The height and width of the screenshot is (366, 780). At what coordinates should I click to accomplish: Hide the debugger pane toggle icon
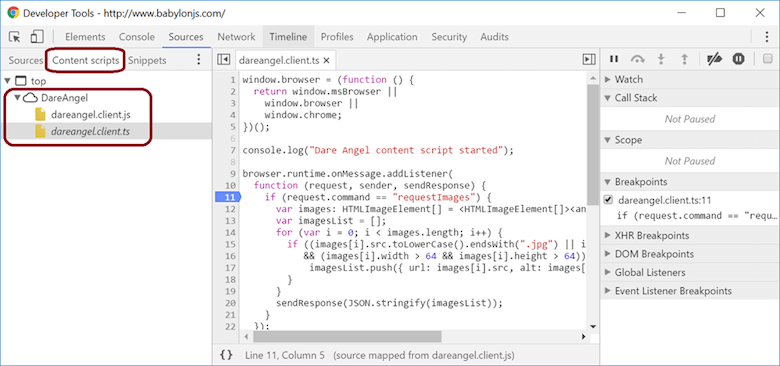[x=588, y=60]
